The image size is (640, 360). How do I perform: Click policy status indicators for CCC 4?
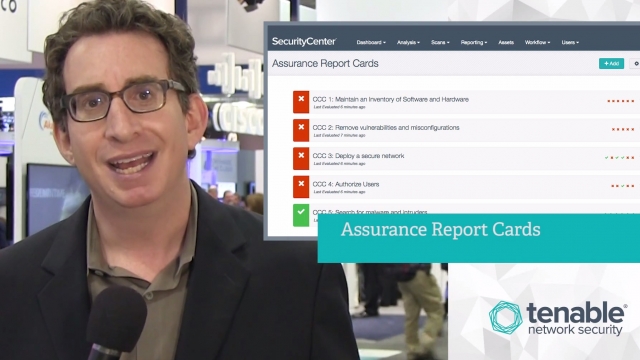(x=623, y=186)
